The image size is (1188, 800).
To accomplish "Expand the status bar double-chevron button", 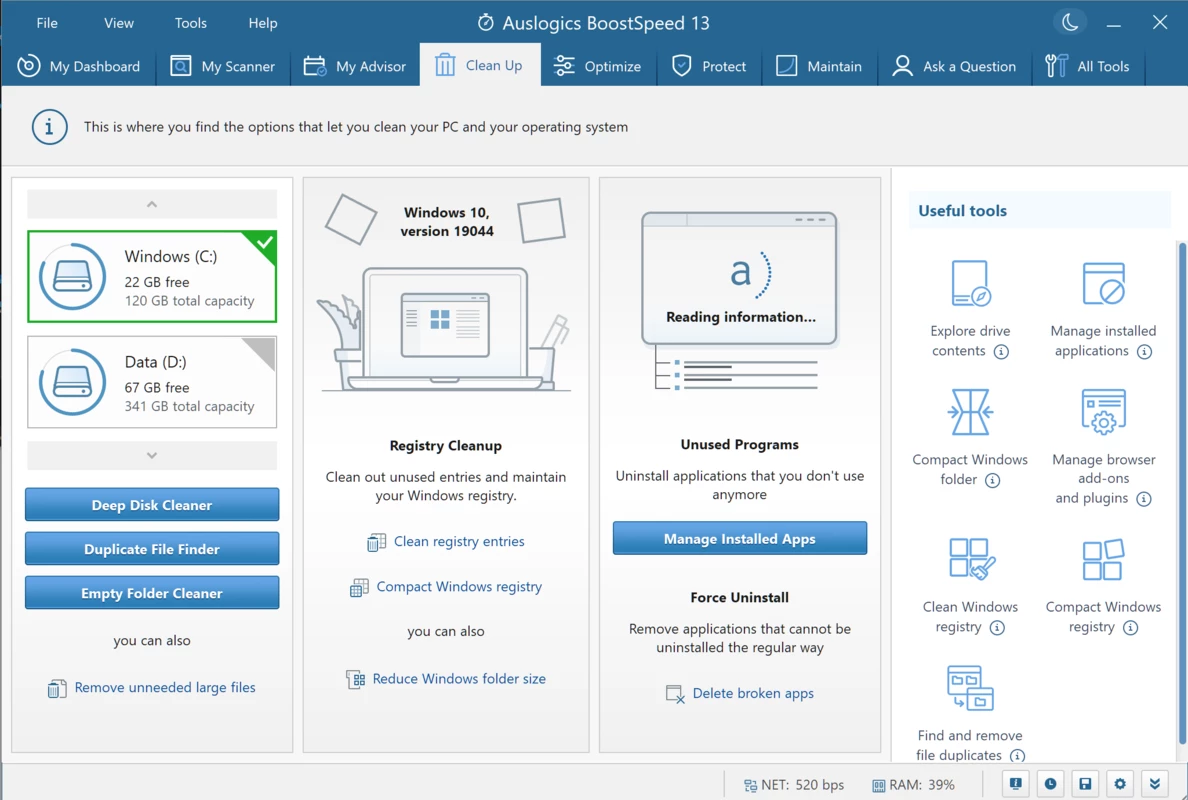I will coord(1155,784).
